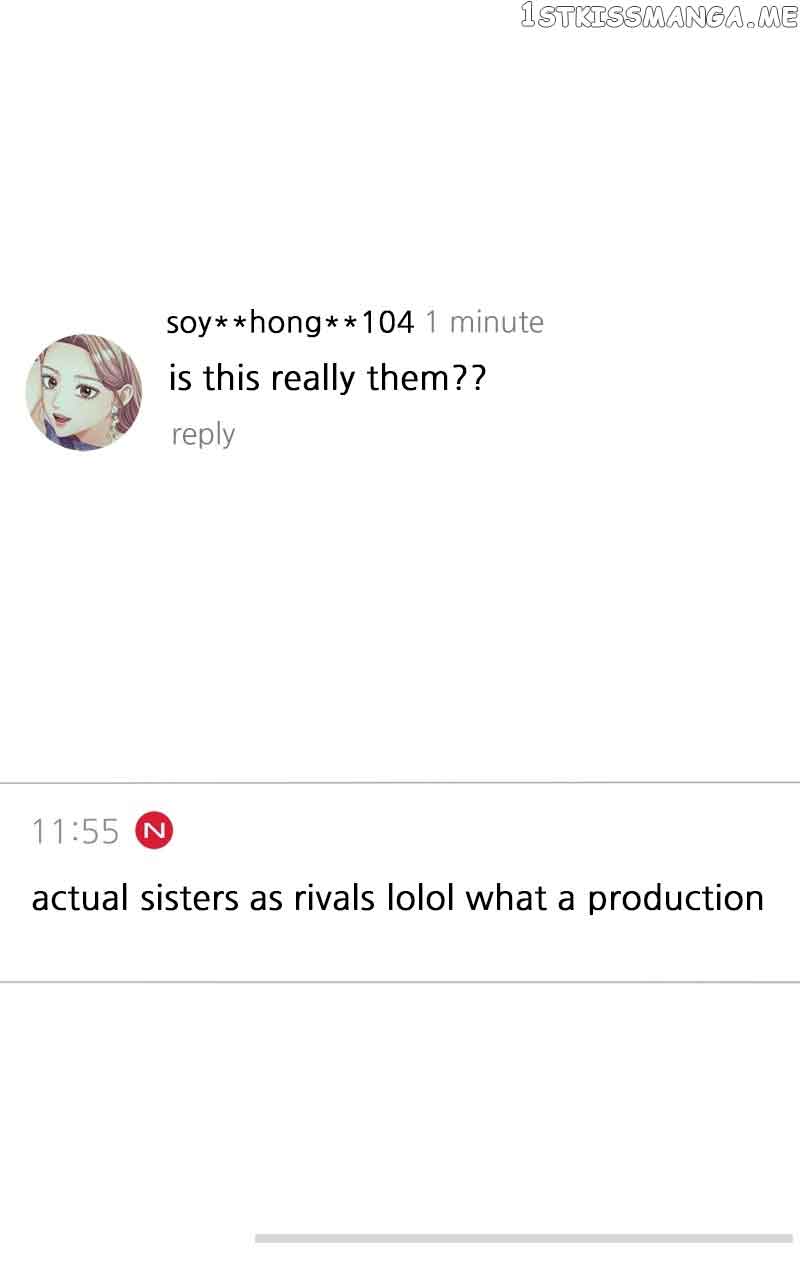This screenshot has width=800, height=1280.
Task: Open username soy**hong**104
Action: (x=290, y=322)
